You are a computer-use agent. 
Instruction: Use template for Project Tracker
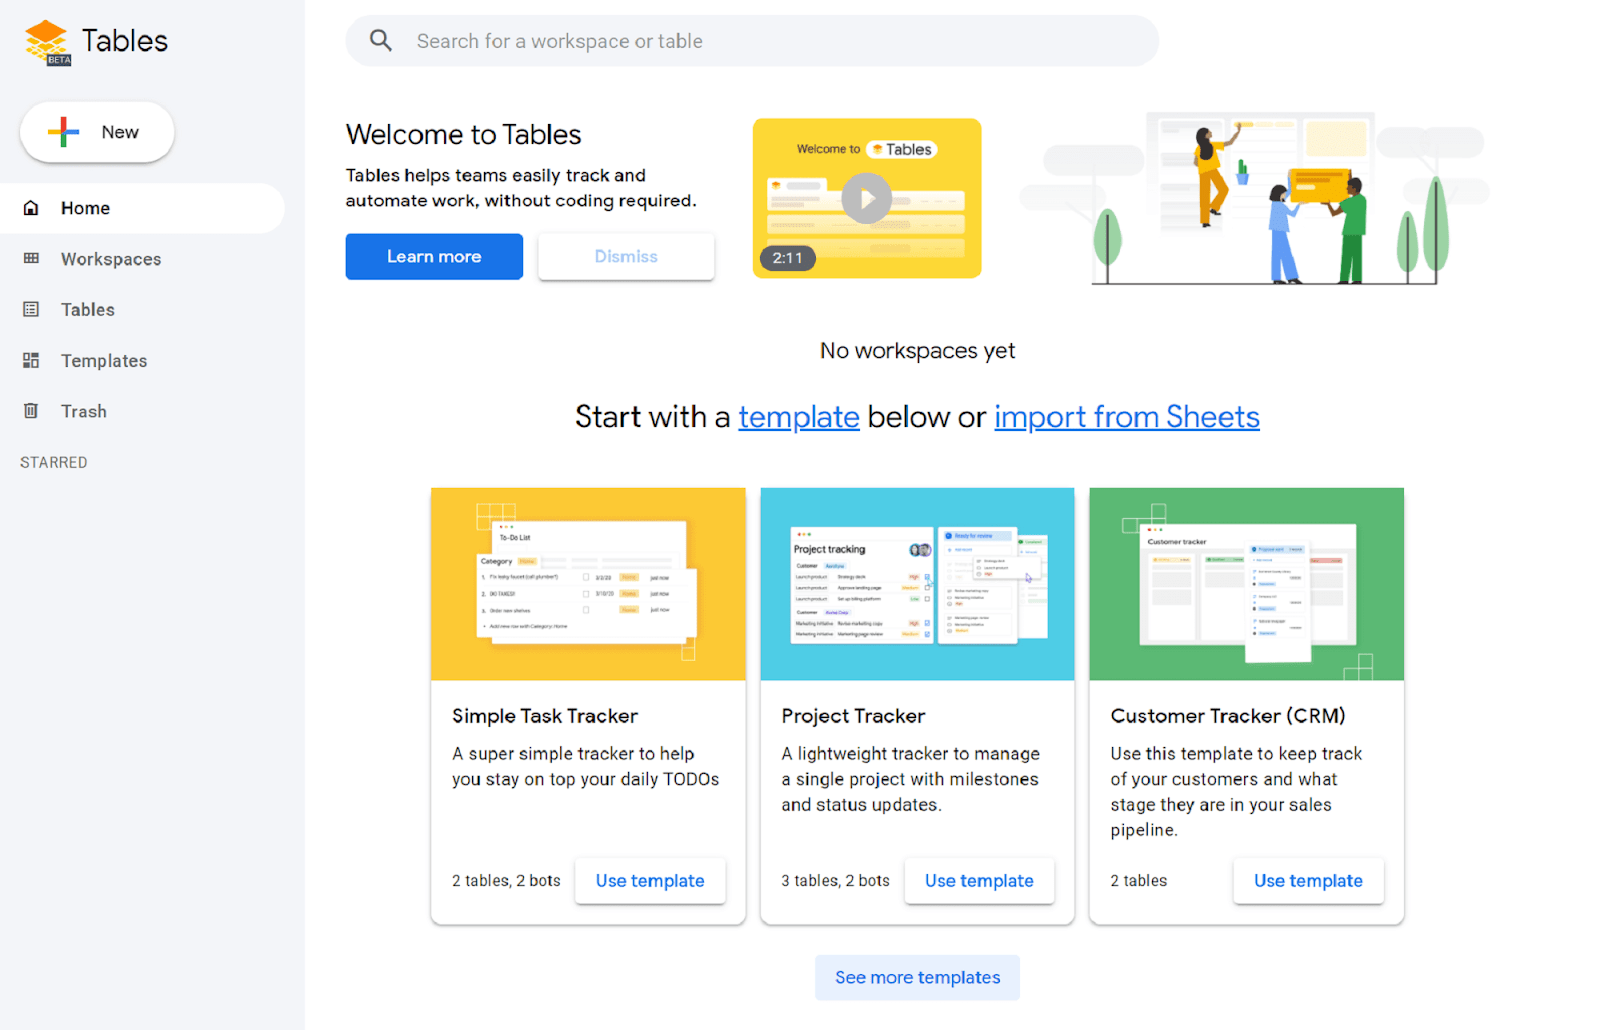979,881
